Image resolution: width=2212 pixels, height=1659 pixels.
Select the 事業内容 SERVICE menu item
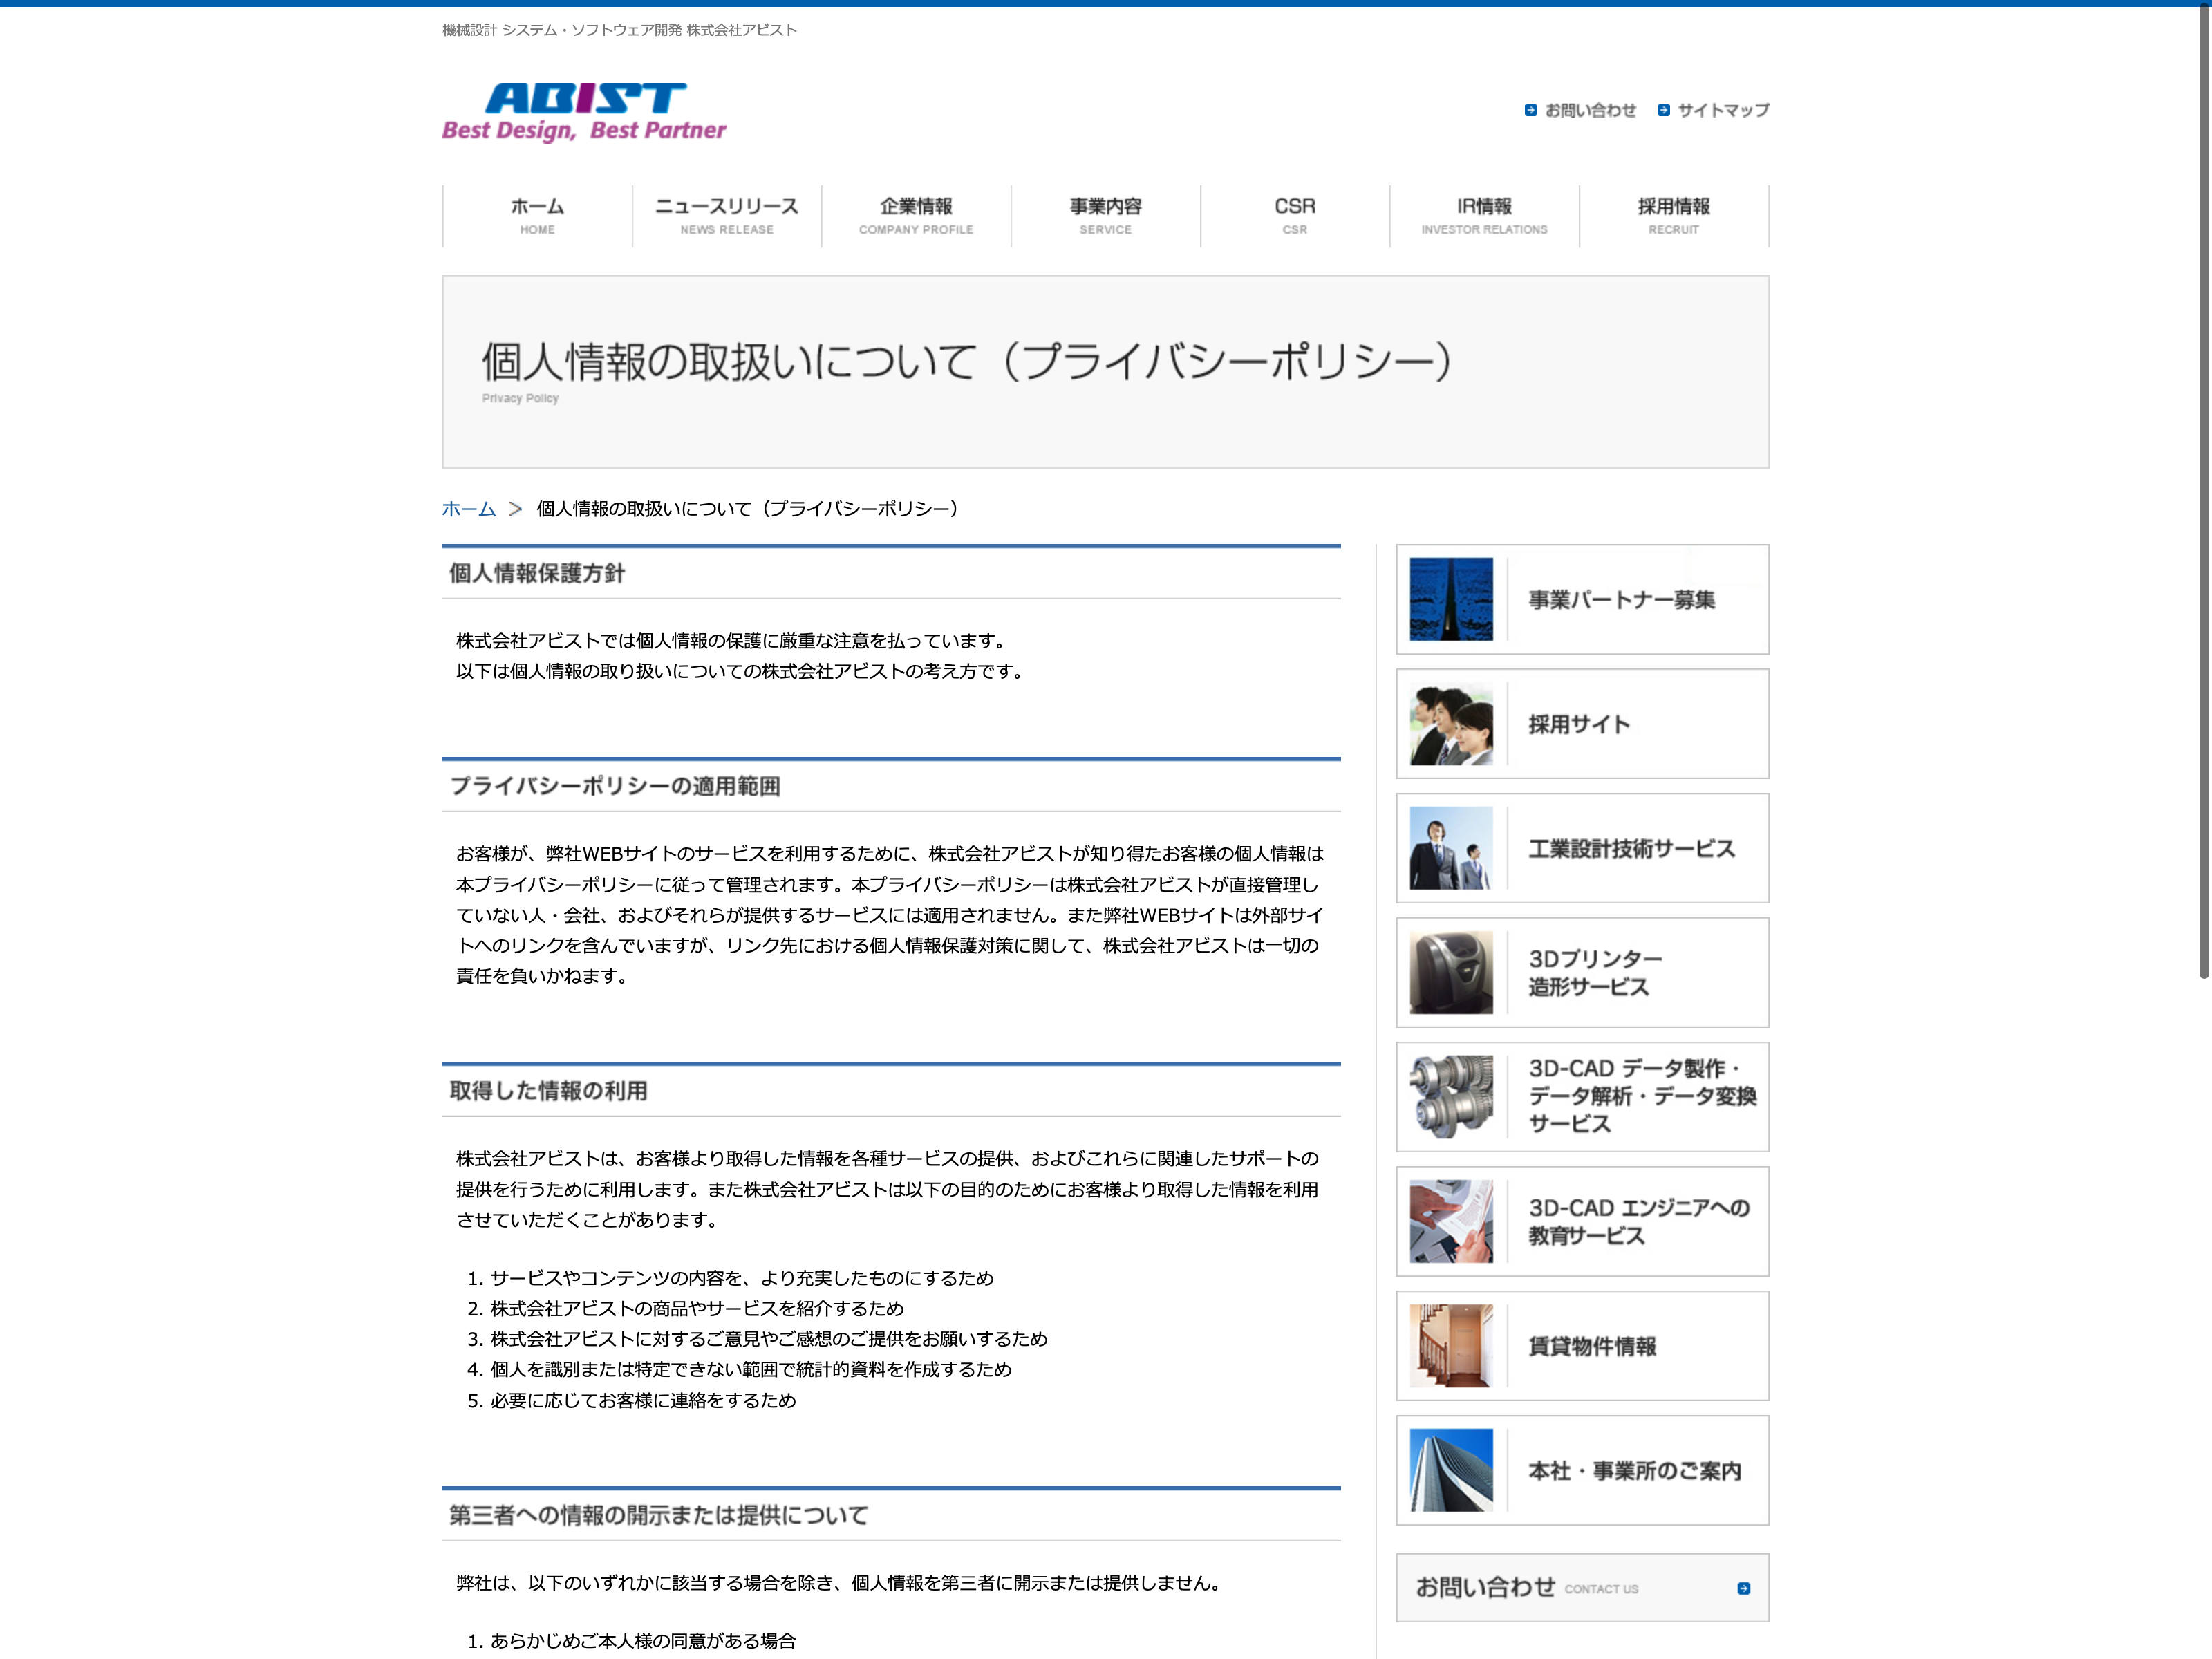(1105, 215)
